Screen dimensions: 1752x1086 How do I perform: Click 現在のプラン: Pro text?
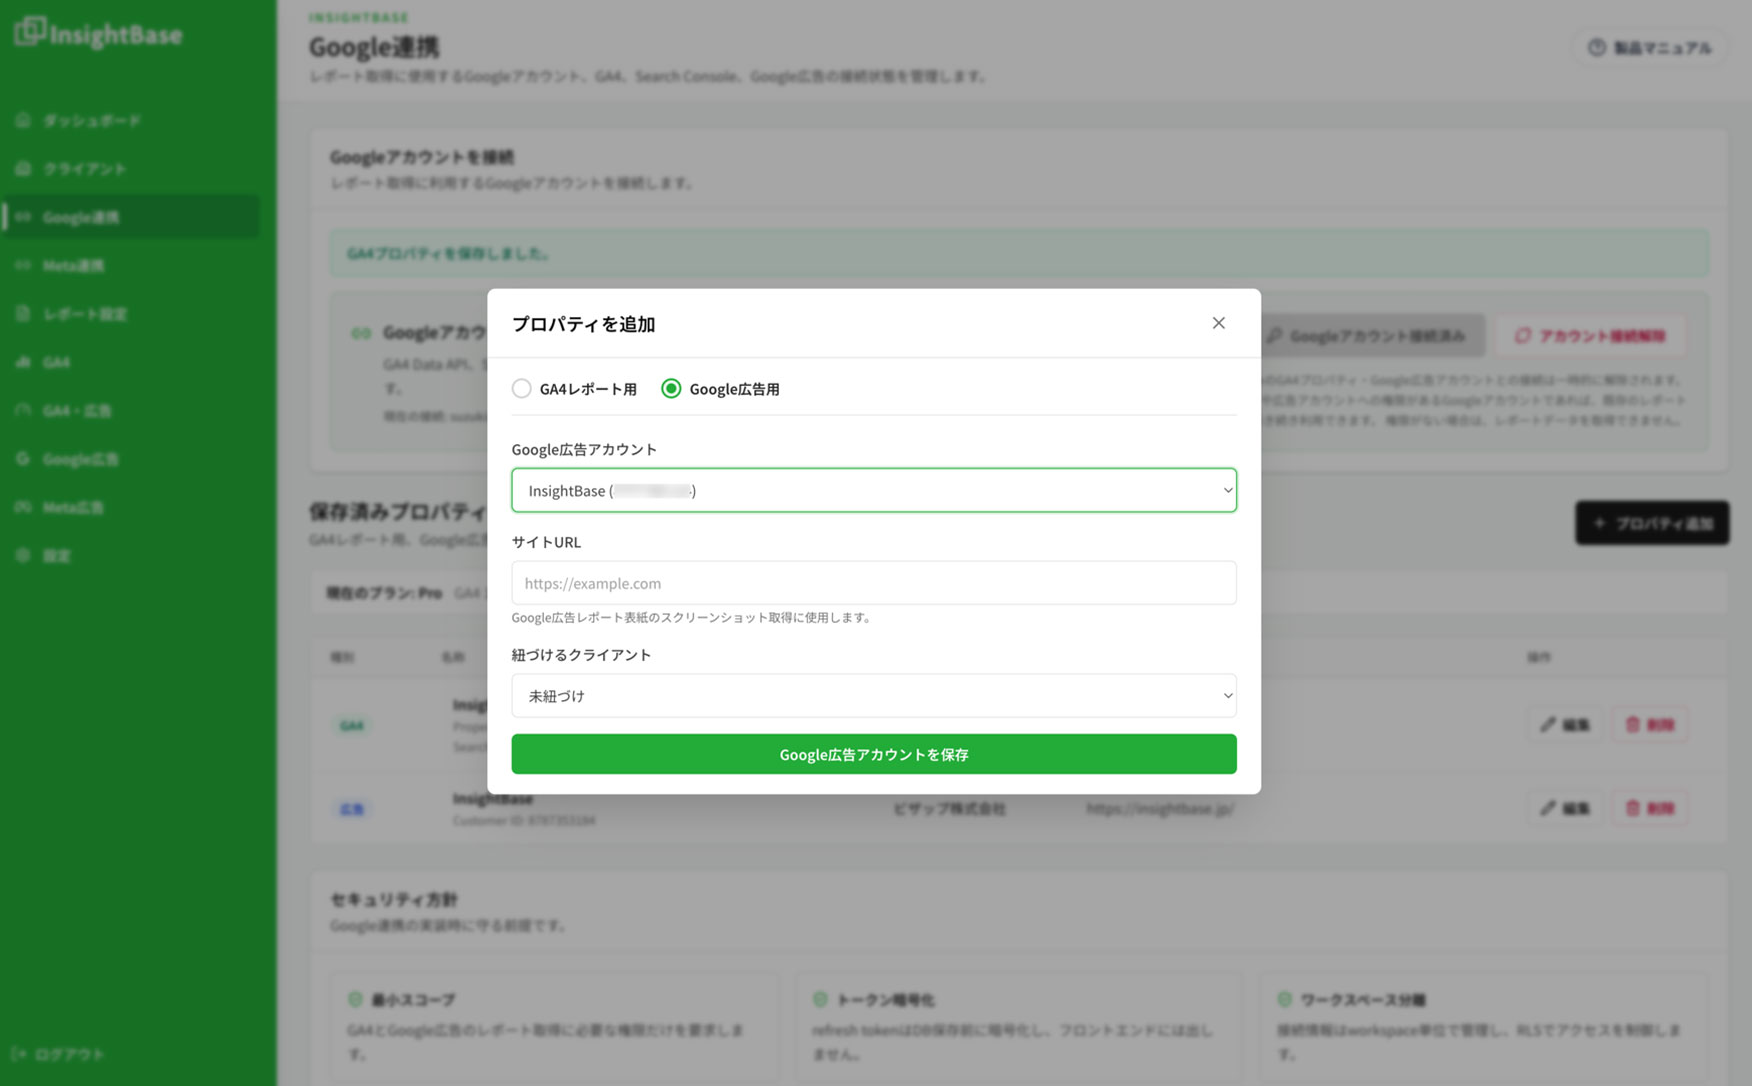(384, 593)
